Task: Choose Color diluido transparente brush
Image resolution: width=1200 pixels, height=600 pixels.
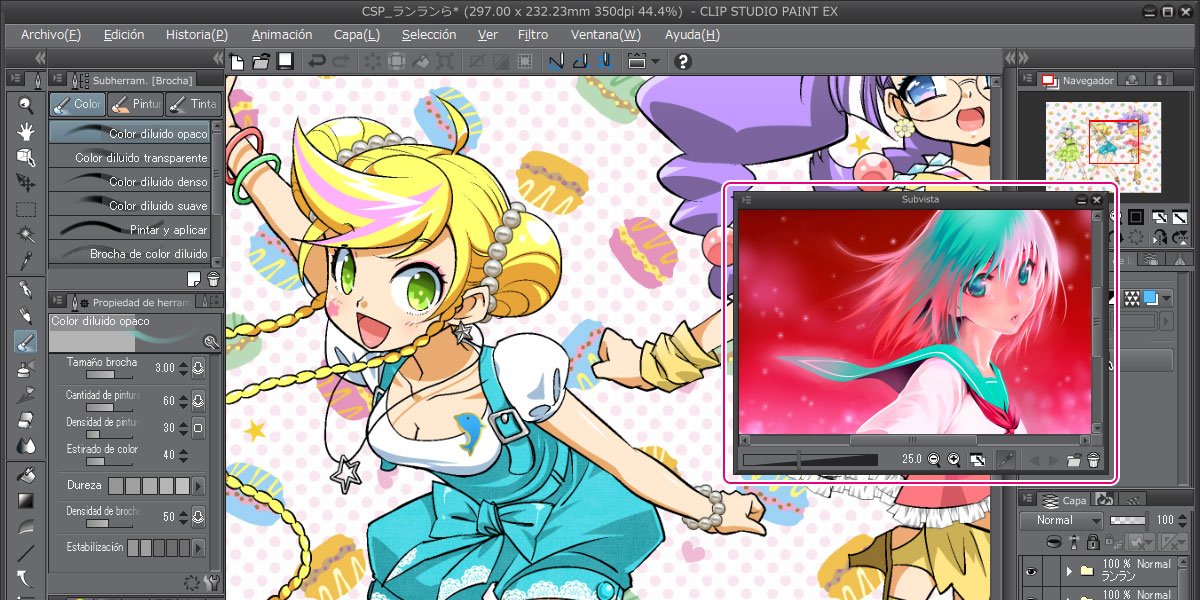Action: (x=130, y=157)
